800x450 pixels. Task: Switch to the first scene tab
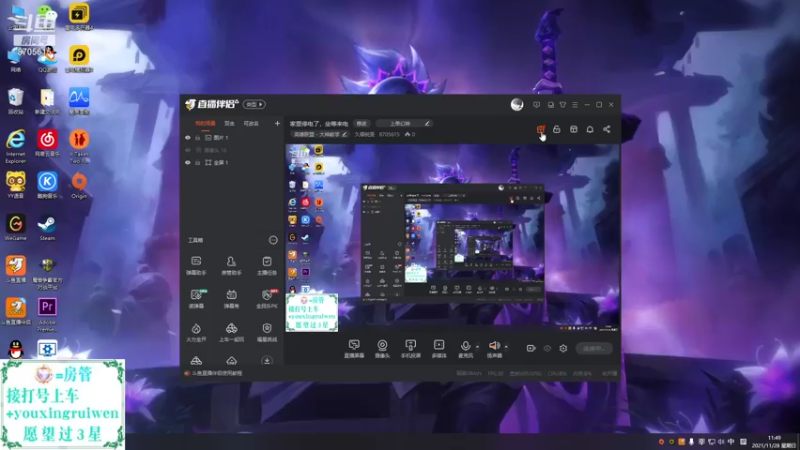[x=205, y=123]
